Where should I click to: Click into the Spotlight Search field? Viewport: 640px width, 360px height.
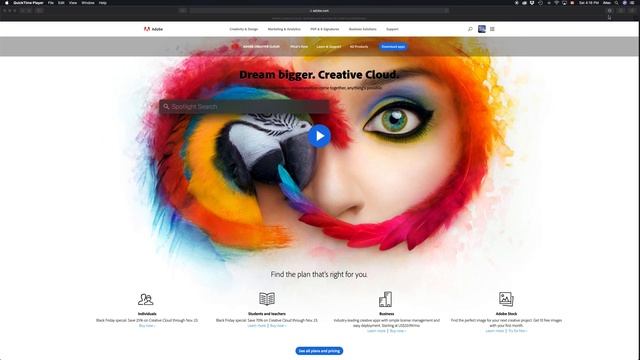[244, 107]
